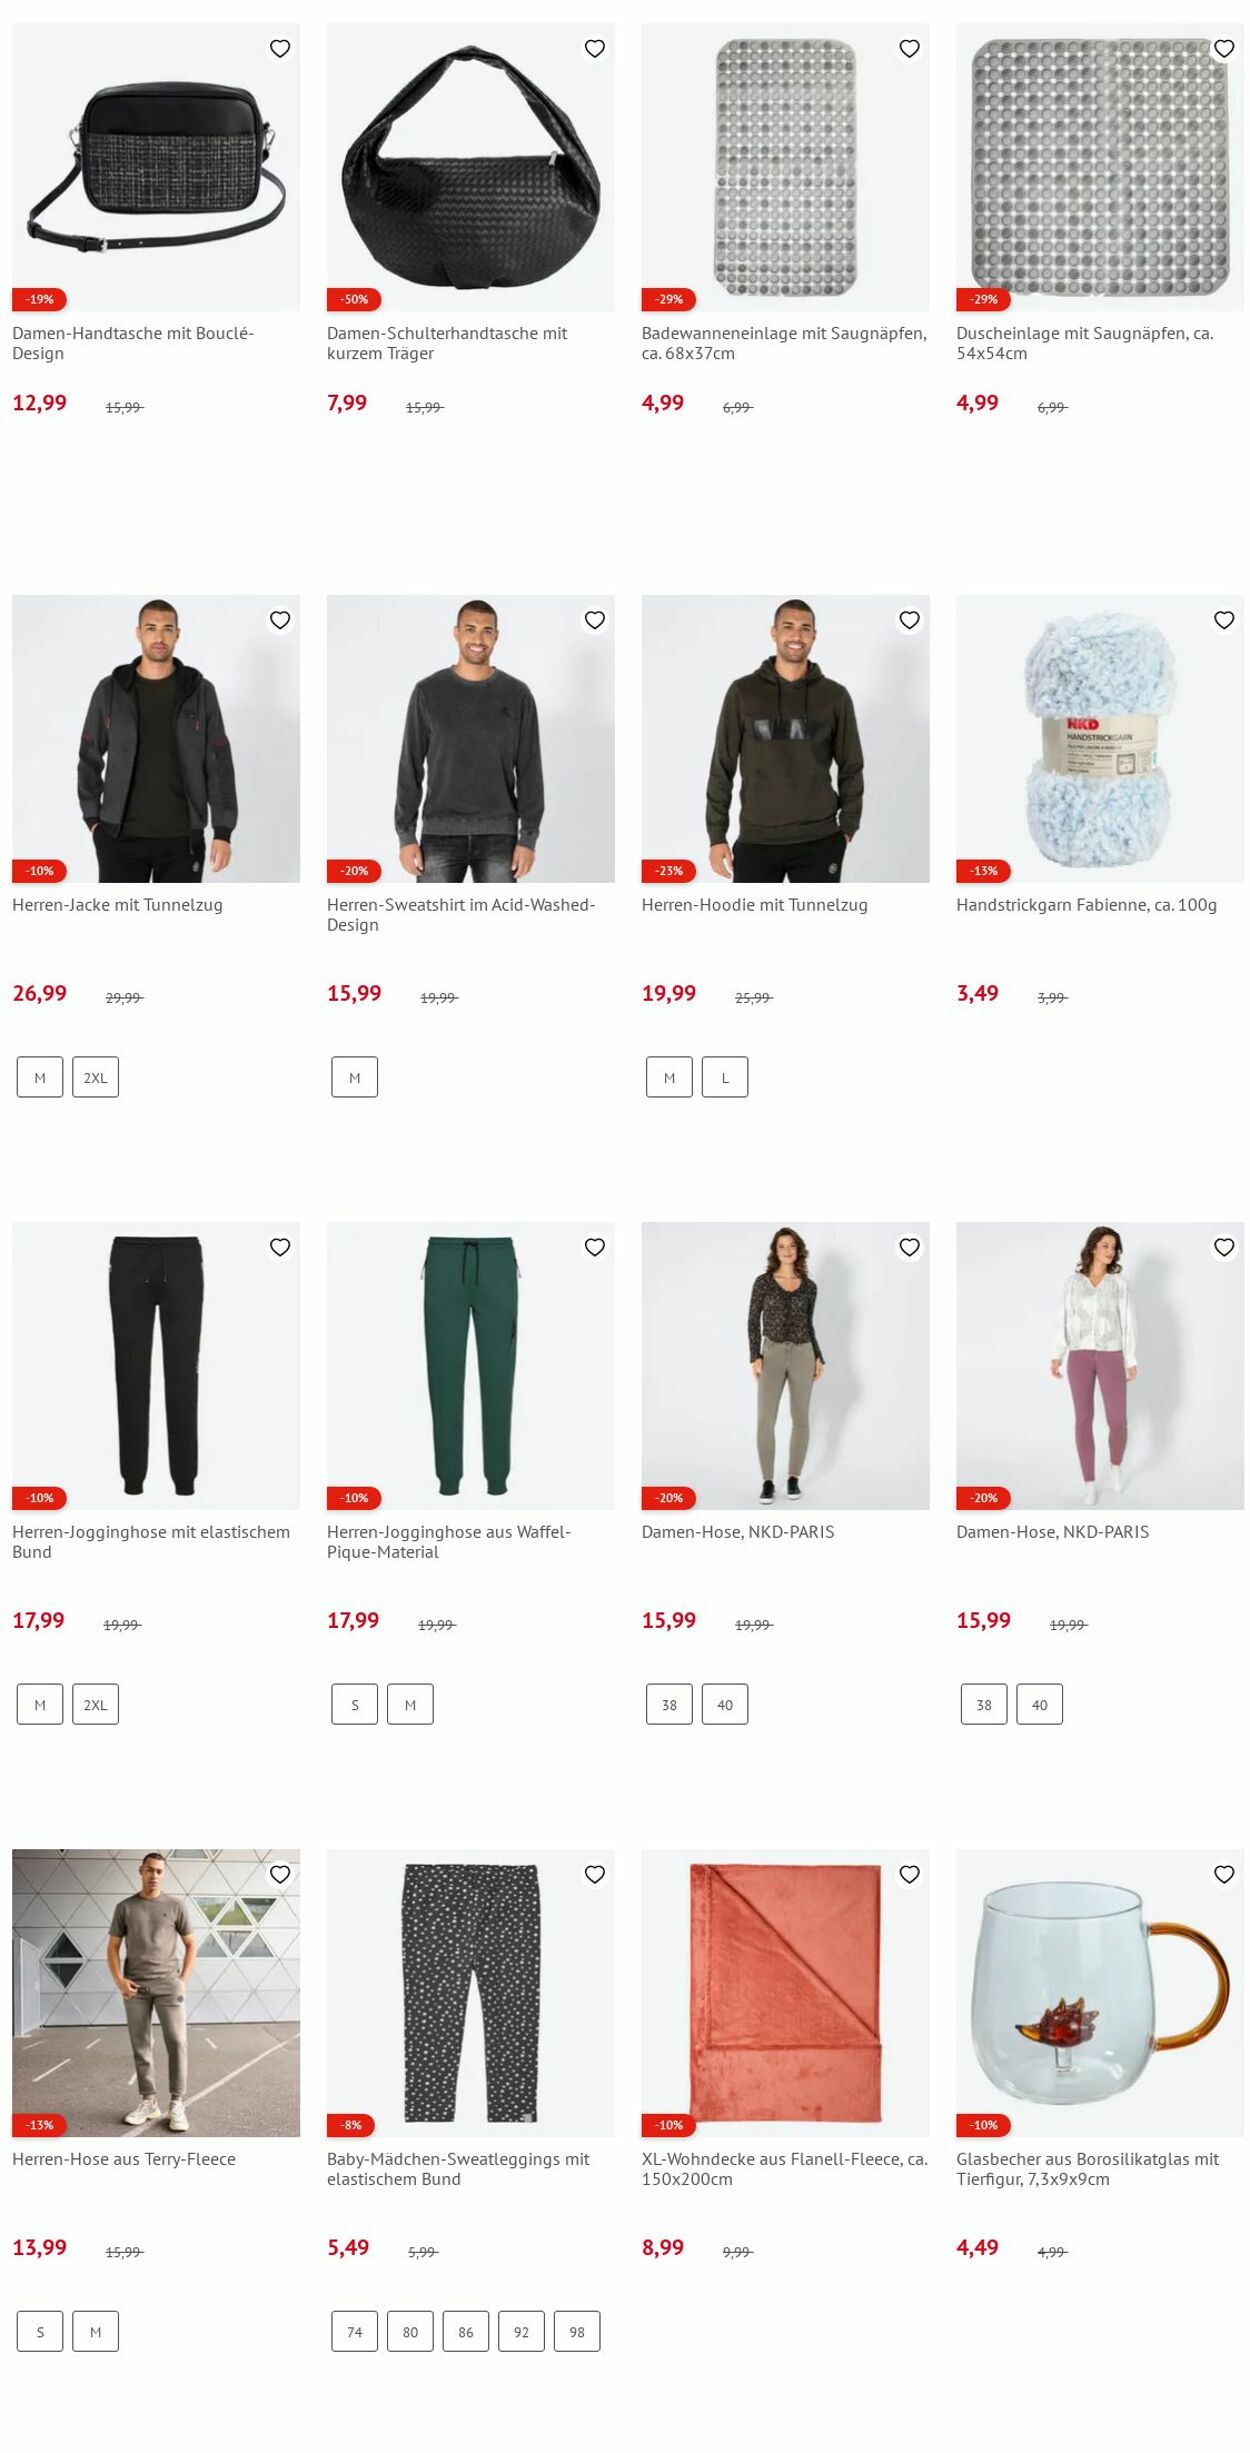
Task: View olive Damen-Hose NKD-PARIS image
Action: coord(785,1366)
